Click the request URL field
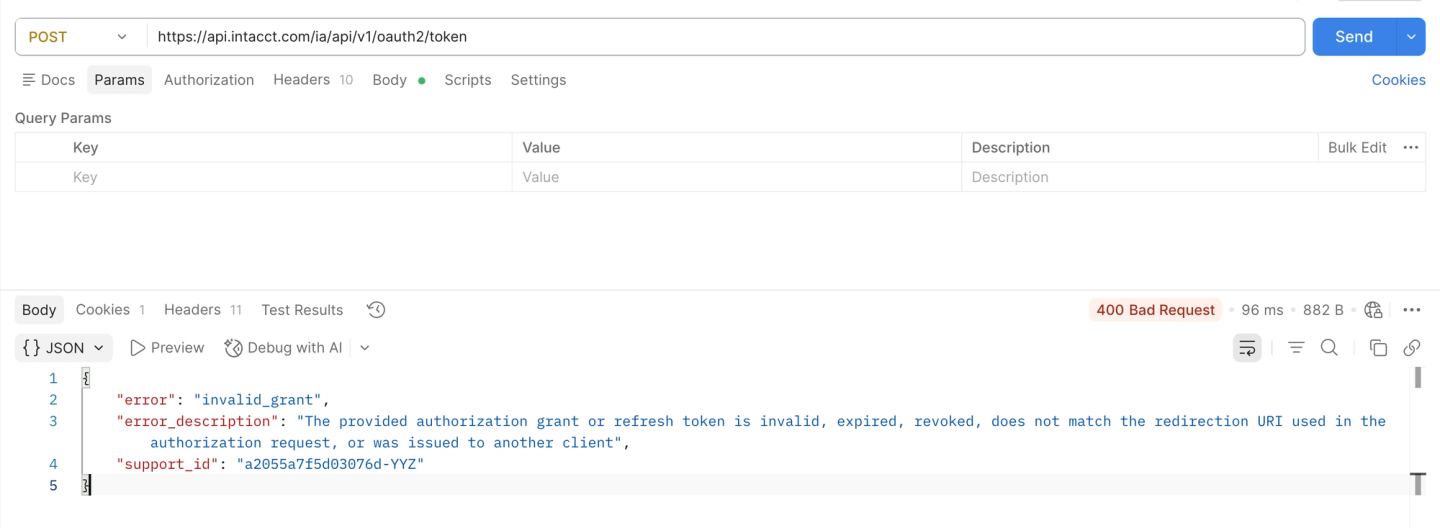The width and height of the screenshot is (1440, 528). coord(726,37)
